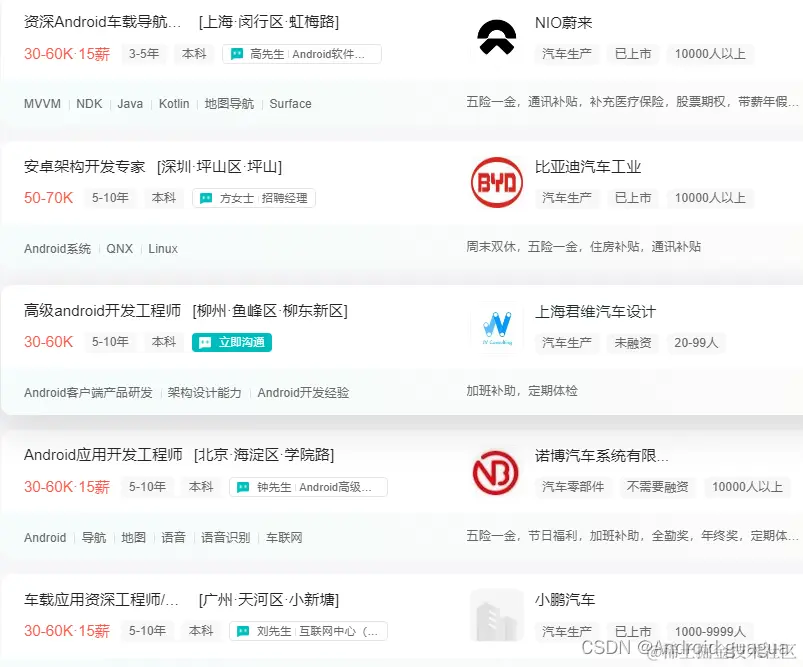Click the 10000人以上 tag under NIO蔚来
The height and width of the screenshot is (667, 803).
pyautogui.click(x=709, y=54)
